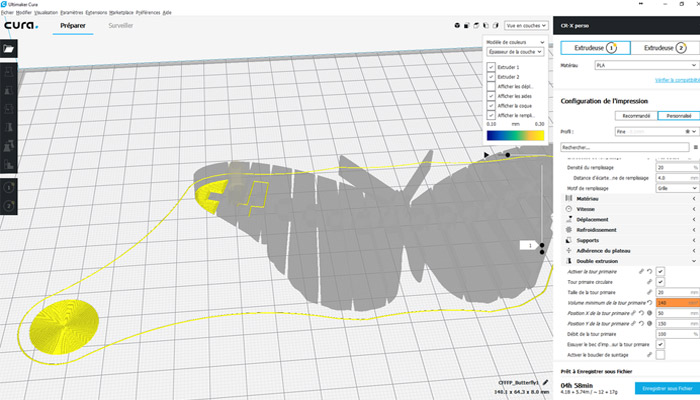Click the Rechercher settings search field

[615, 147]
